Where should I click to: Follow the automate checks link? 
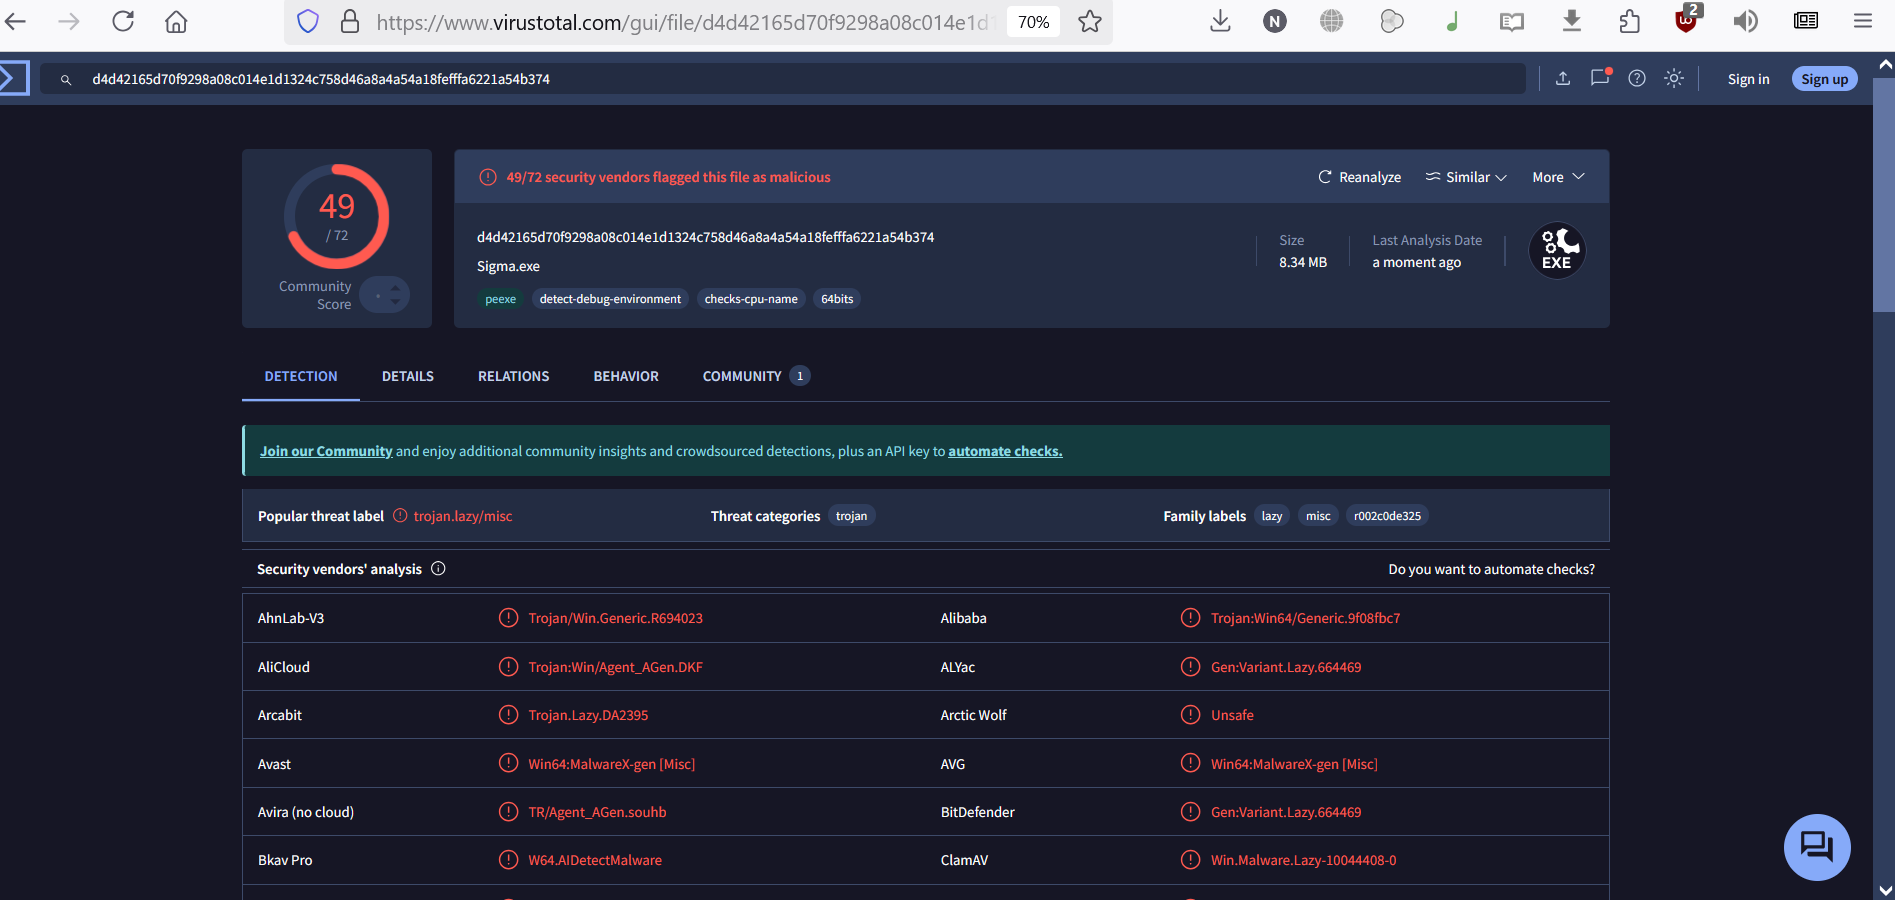(x=1005, y=451)
